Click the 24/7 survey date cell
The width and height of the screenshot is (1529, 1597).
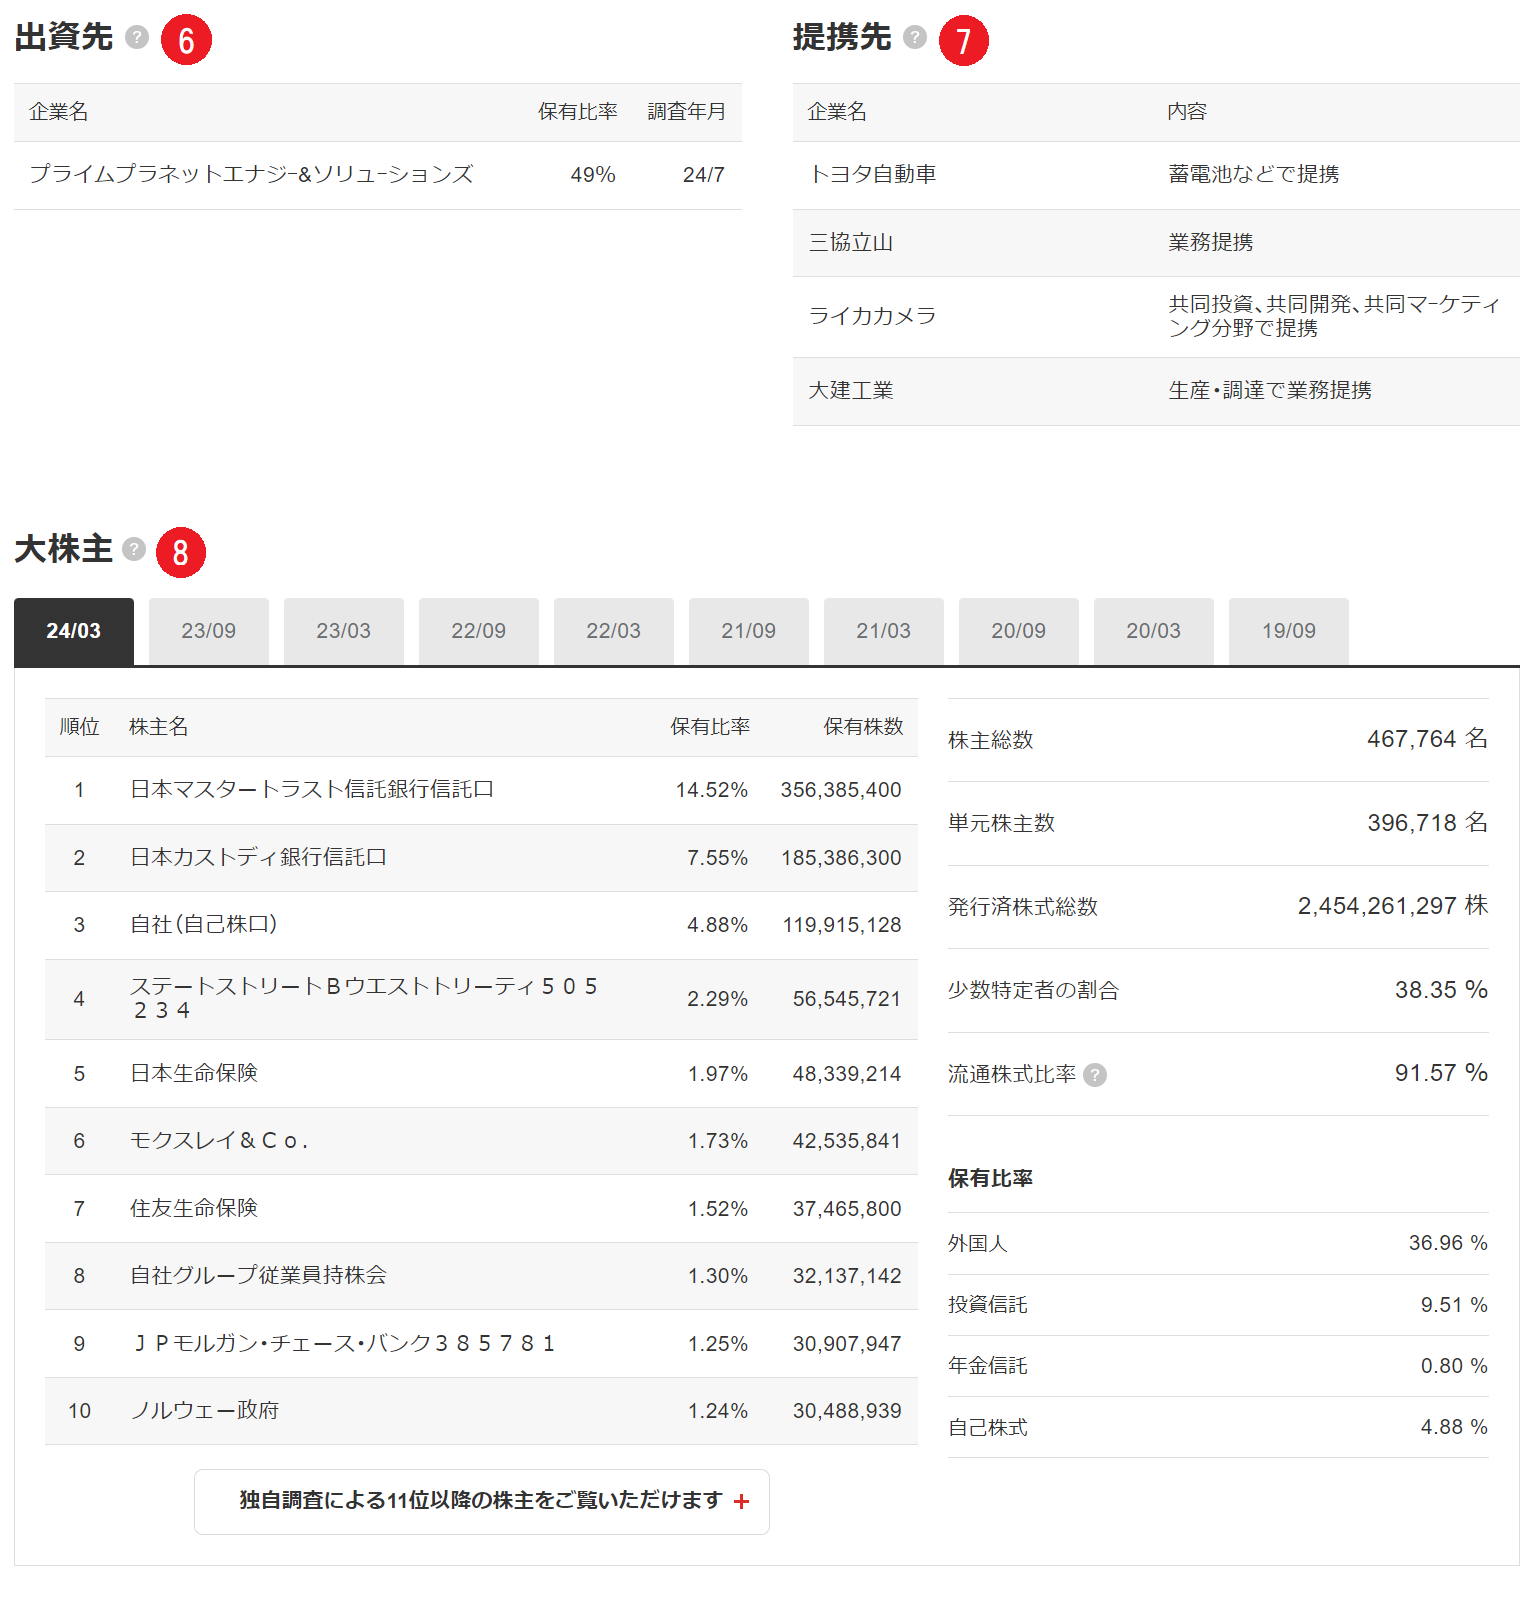tap(704, 175)
